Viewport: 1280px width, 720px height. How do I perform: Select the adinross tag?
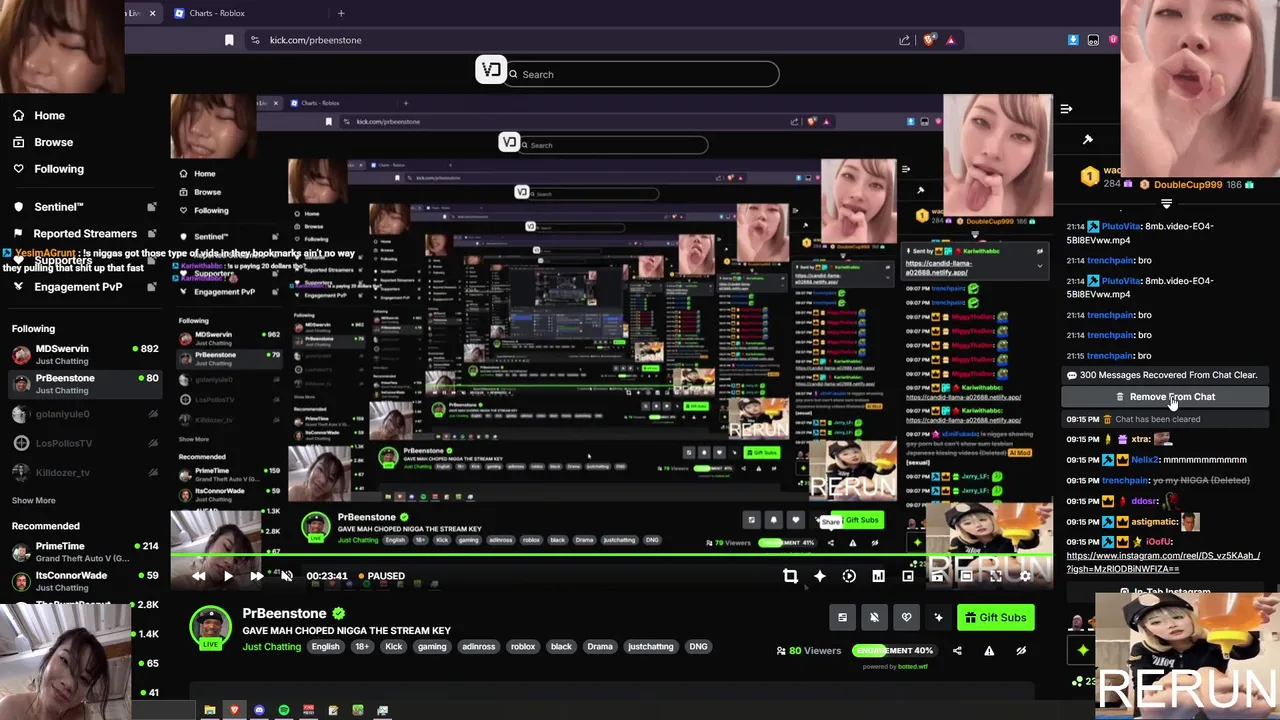click(x=478, y=647)
